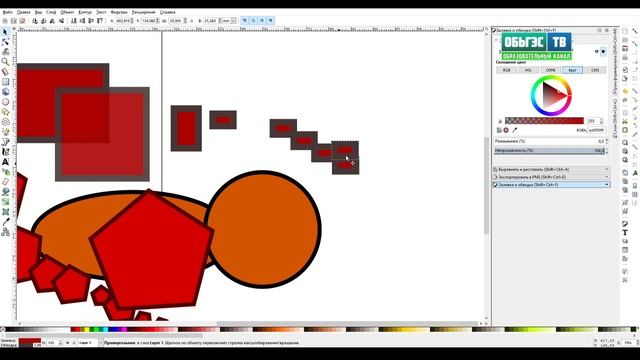Screen dimensions: 640x360
Task: Toggle current layer visibility in status bar
Action: 68,343
